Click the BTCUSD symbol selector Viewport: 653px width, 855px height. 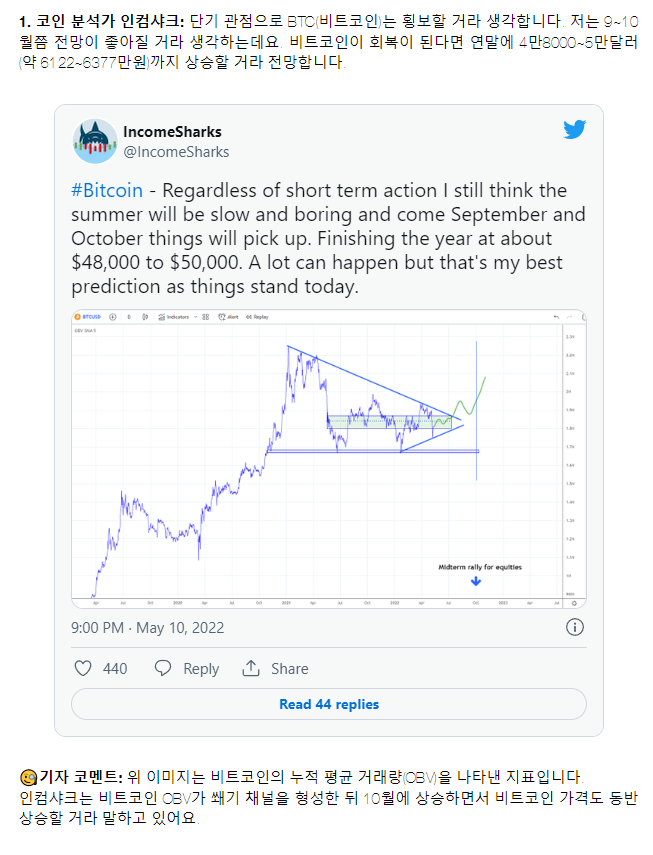pos(88,317)
